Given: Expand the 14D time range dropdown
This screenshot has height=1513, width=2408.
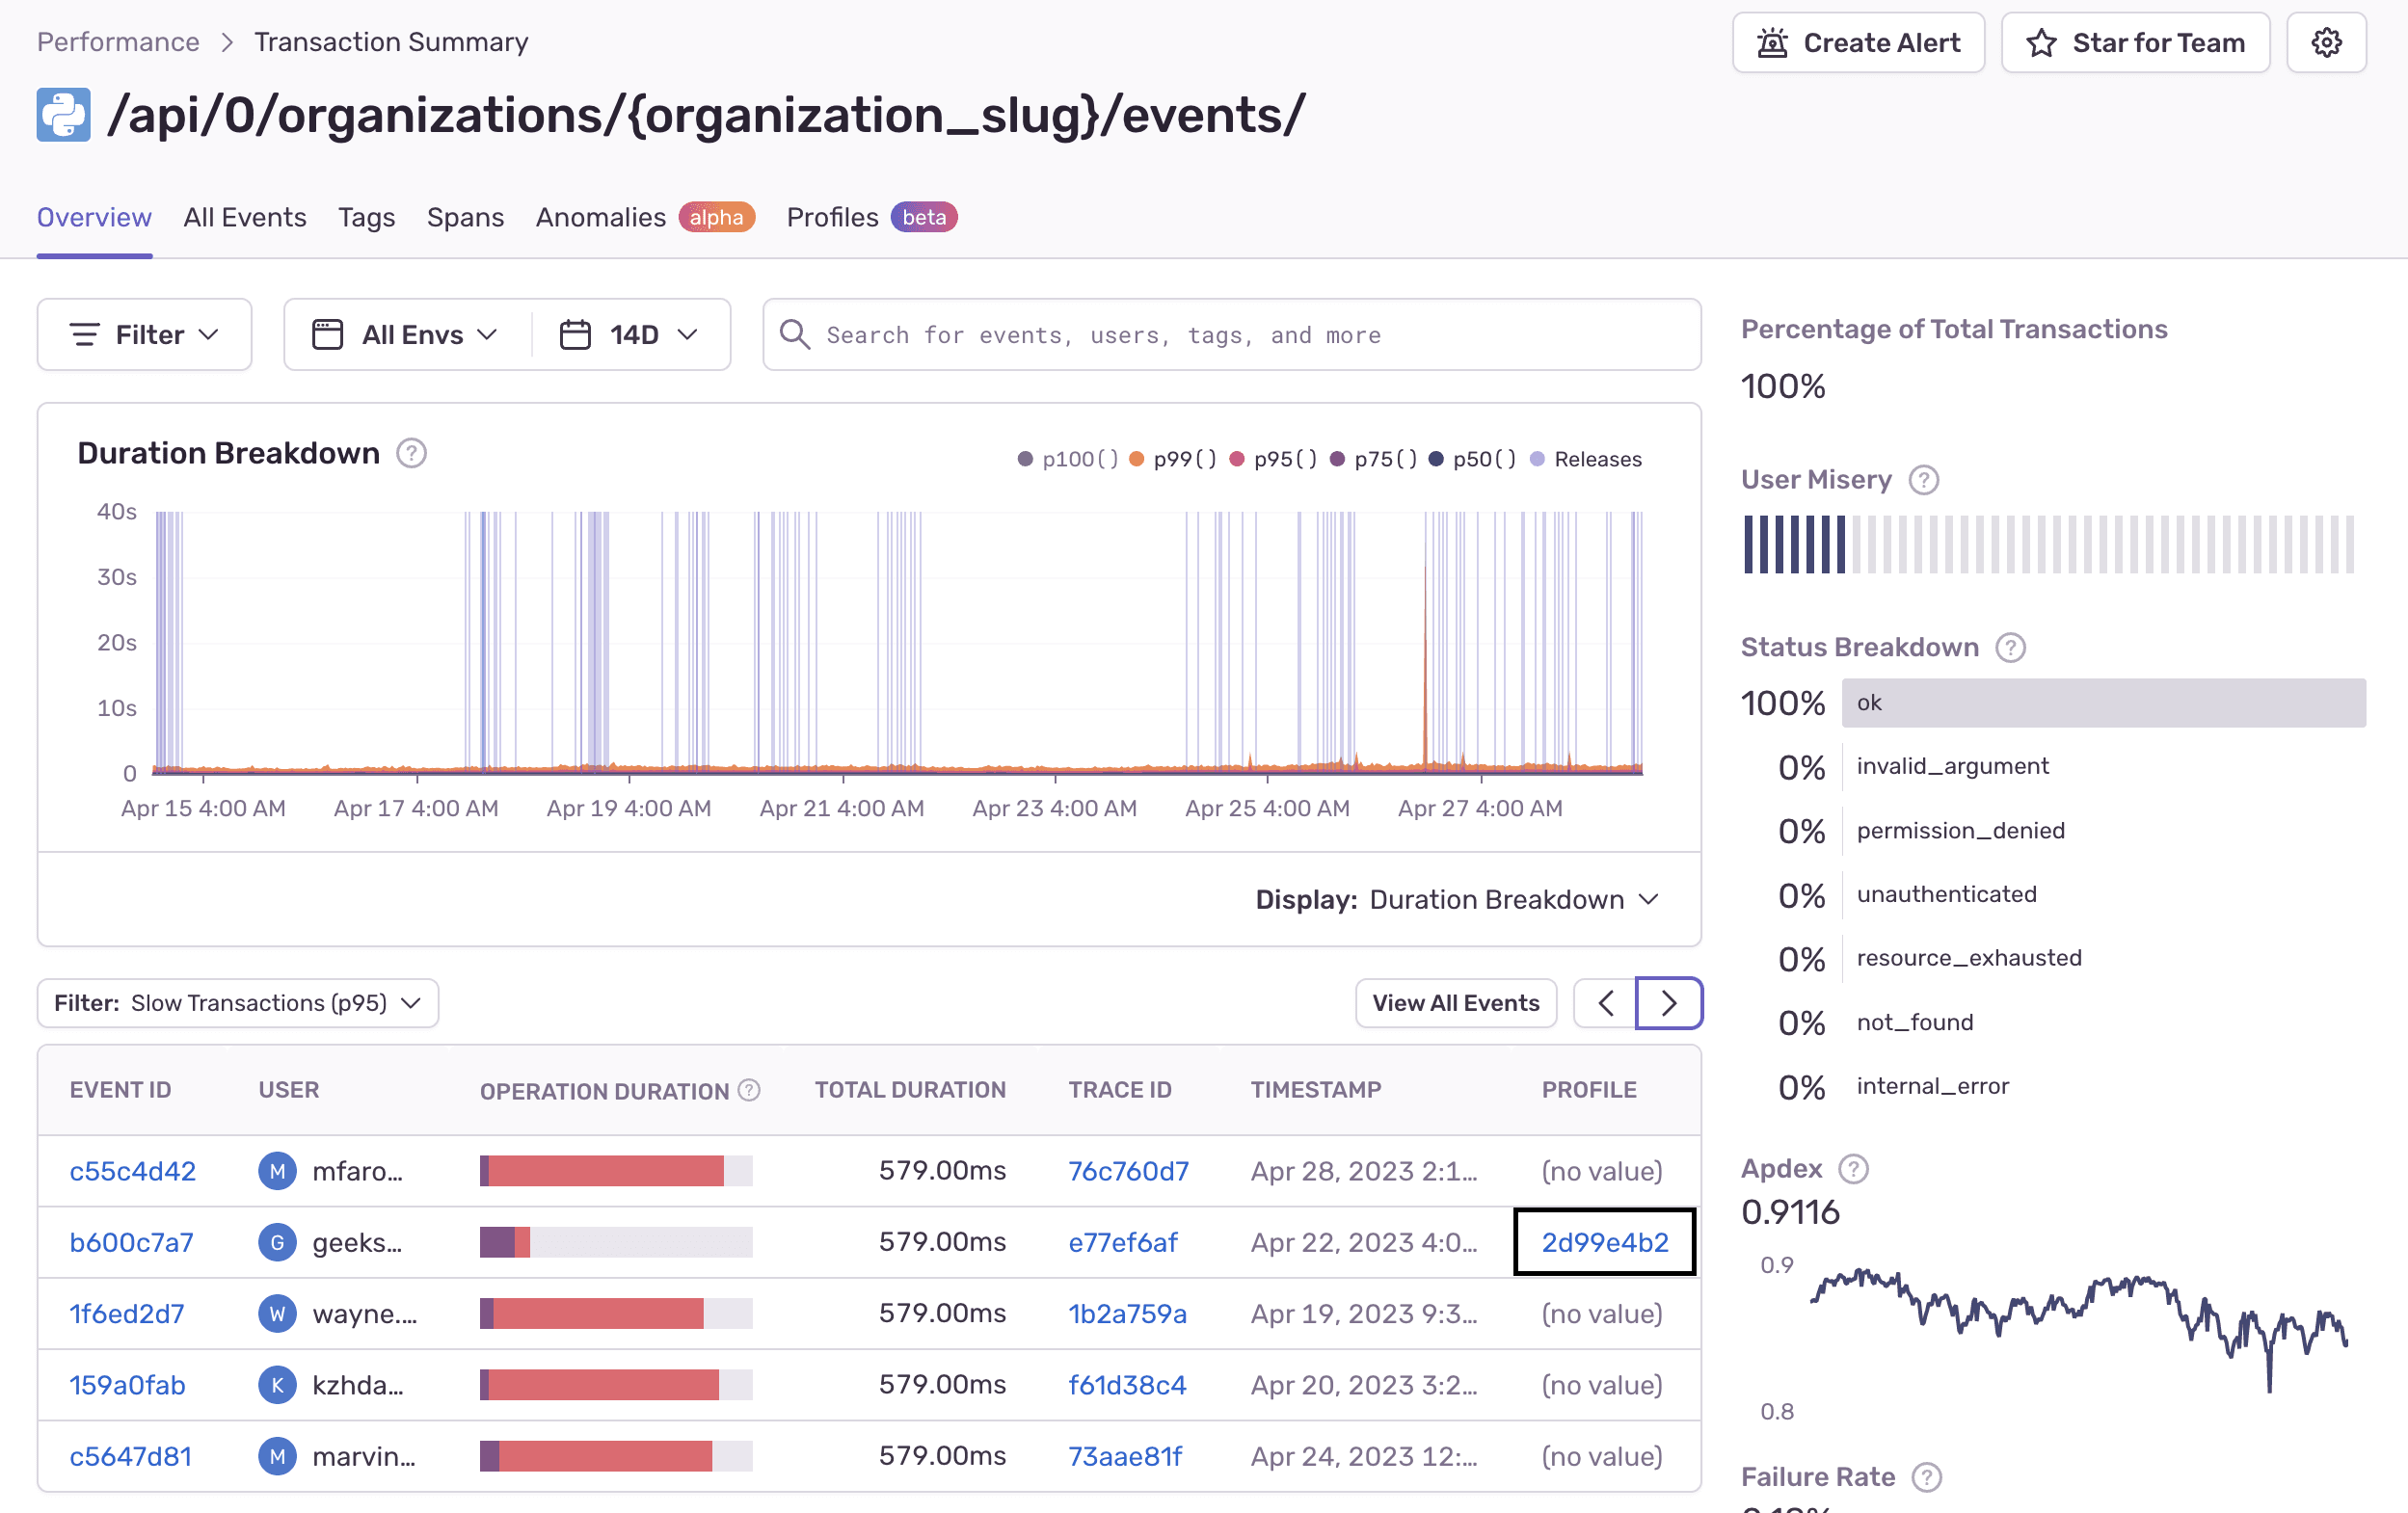Looking at the screenshot, I should (631, 332).
